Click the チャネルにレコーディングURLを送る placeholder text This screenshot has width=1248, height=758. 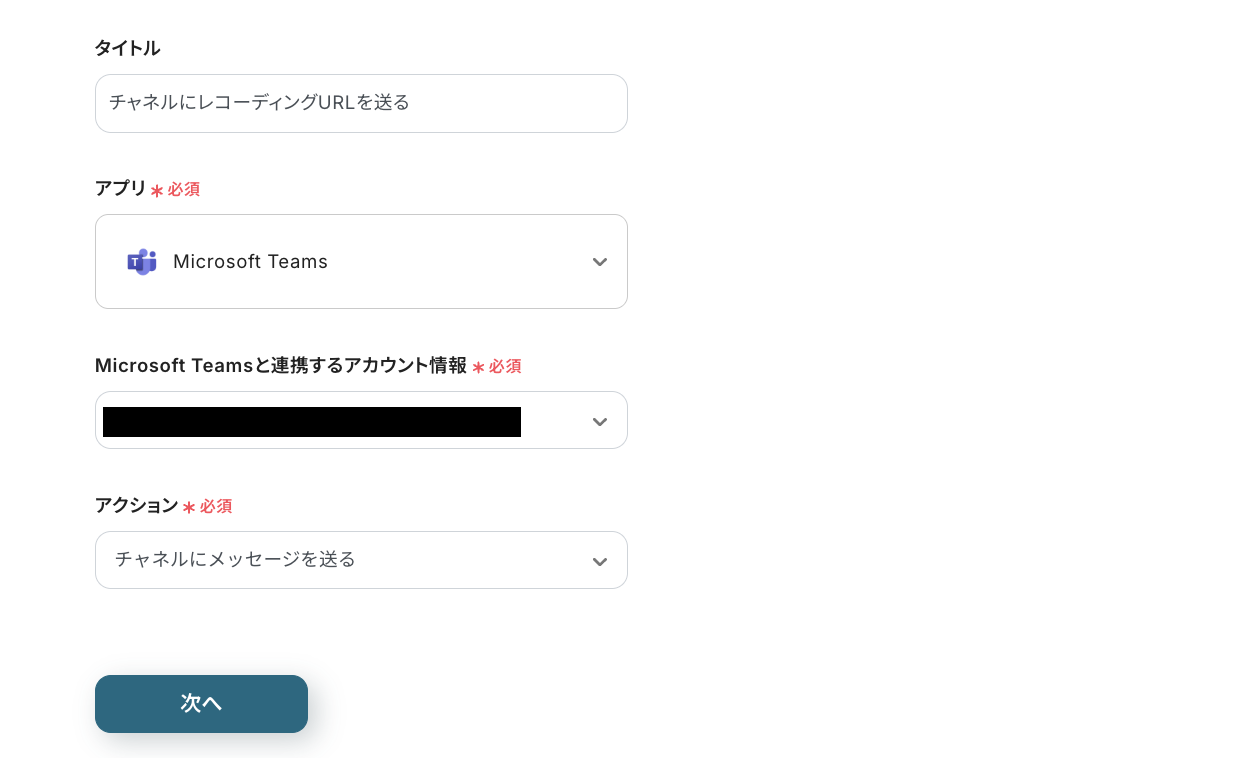click(x=260, y=103)
